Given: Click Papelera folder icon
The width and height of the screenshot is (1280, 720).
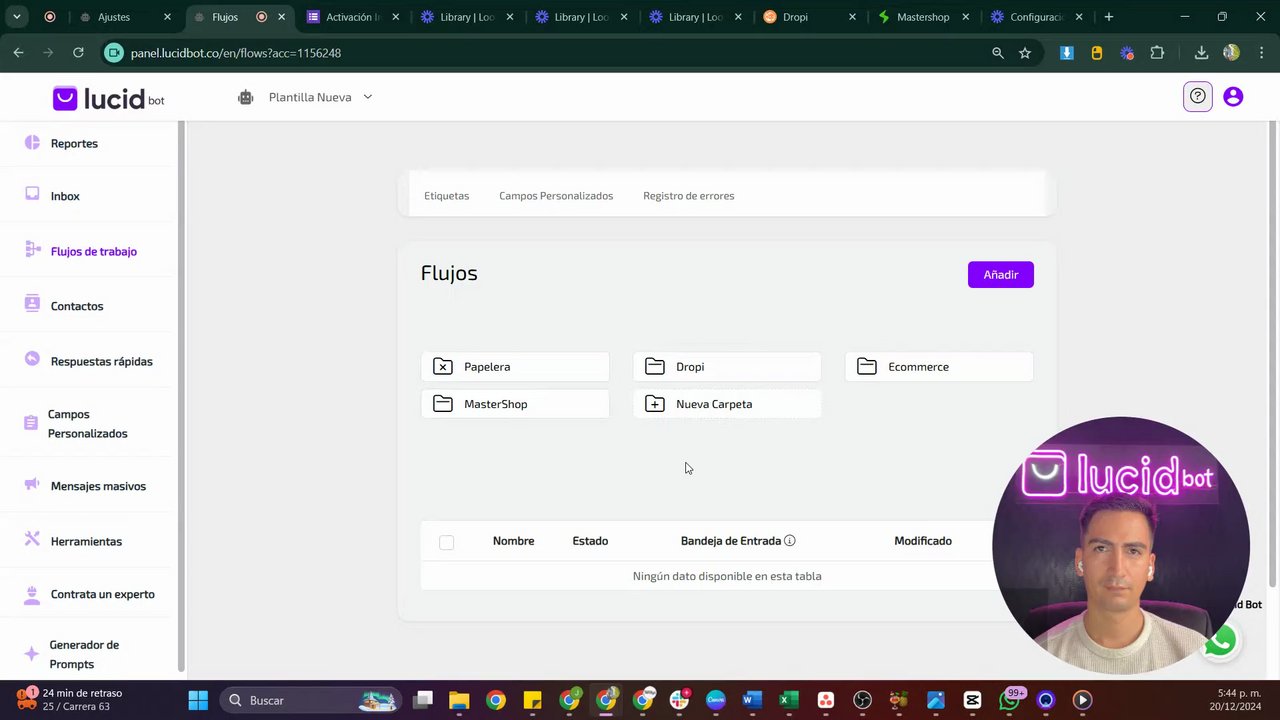Looking at the screenshot, I should (442, 366).
